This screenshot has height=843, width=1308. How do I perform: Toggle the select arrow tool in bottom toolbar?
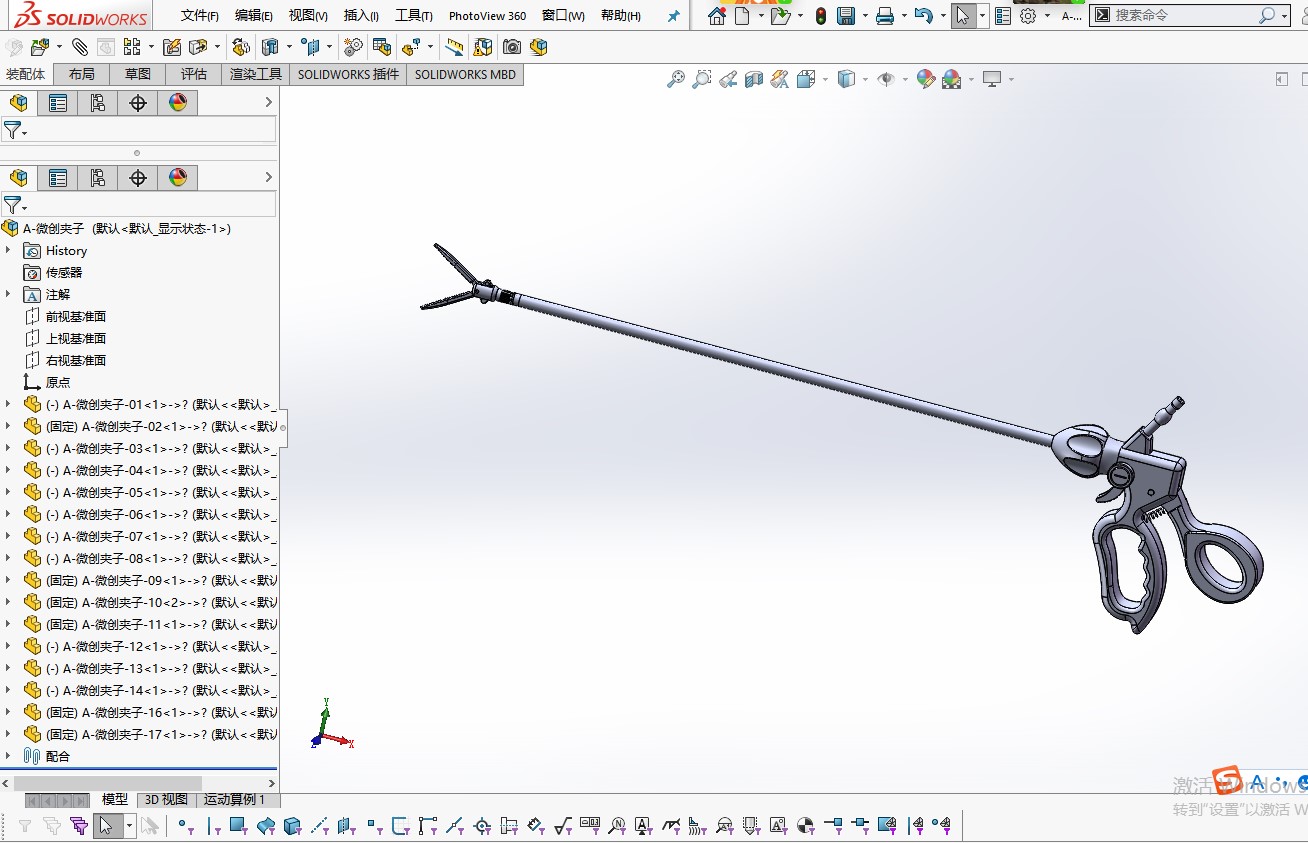[x=105, y=826]
